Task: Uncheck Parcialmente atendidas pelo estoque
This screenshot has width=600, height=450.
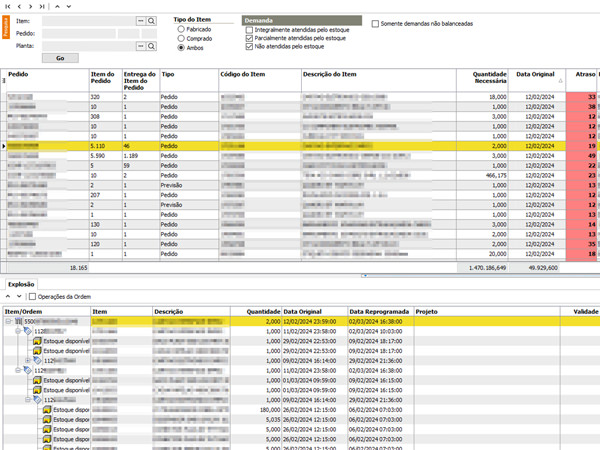Action: (x=249, y=38)
